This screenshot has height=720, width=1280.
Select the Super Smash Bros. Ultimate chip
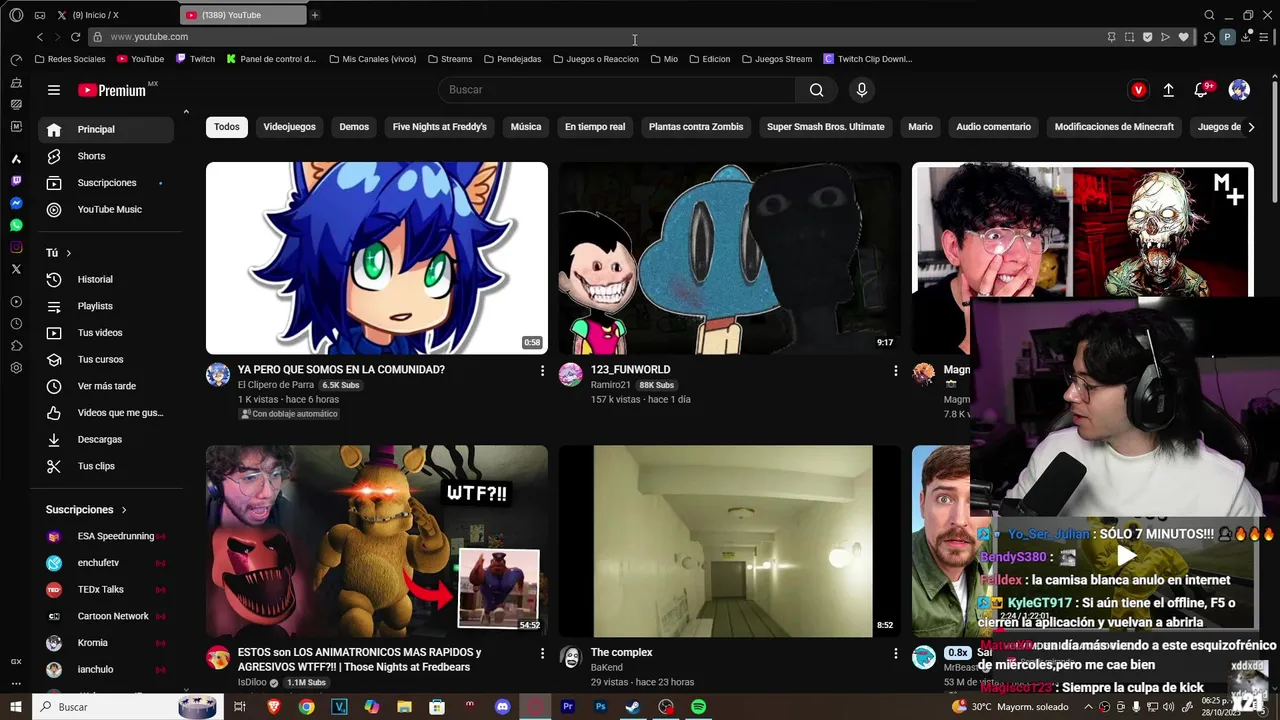click(826, 127)
